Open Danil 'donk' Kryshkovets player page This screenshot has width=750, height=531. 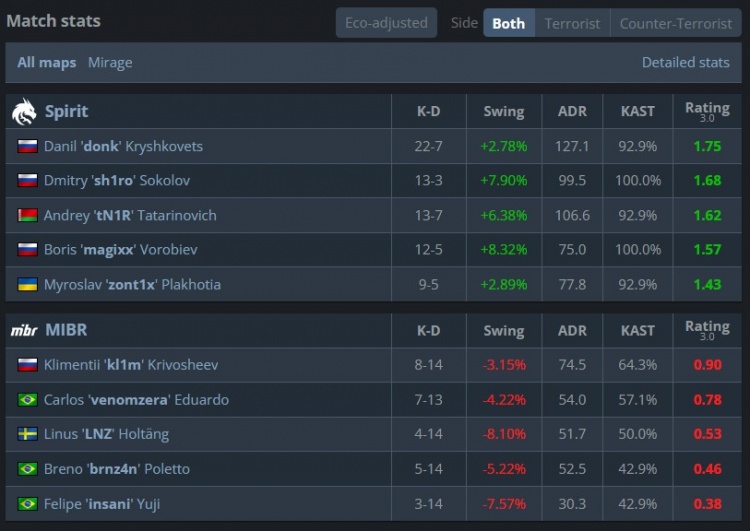click(123, 146)
